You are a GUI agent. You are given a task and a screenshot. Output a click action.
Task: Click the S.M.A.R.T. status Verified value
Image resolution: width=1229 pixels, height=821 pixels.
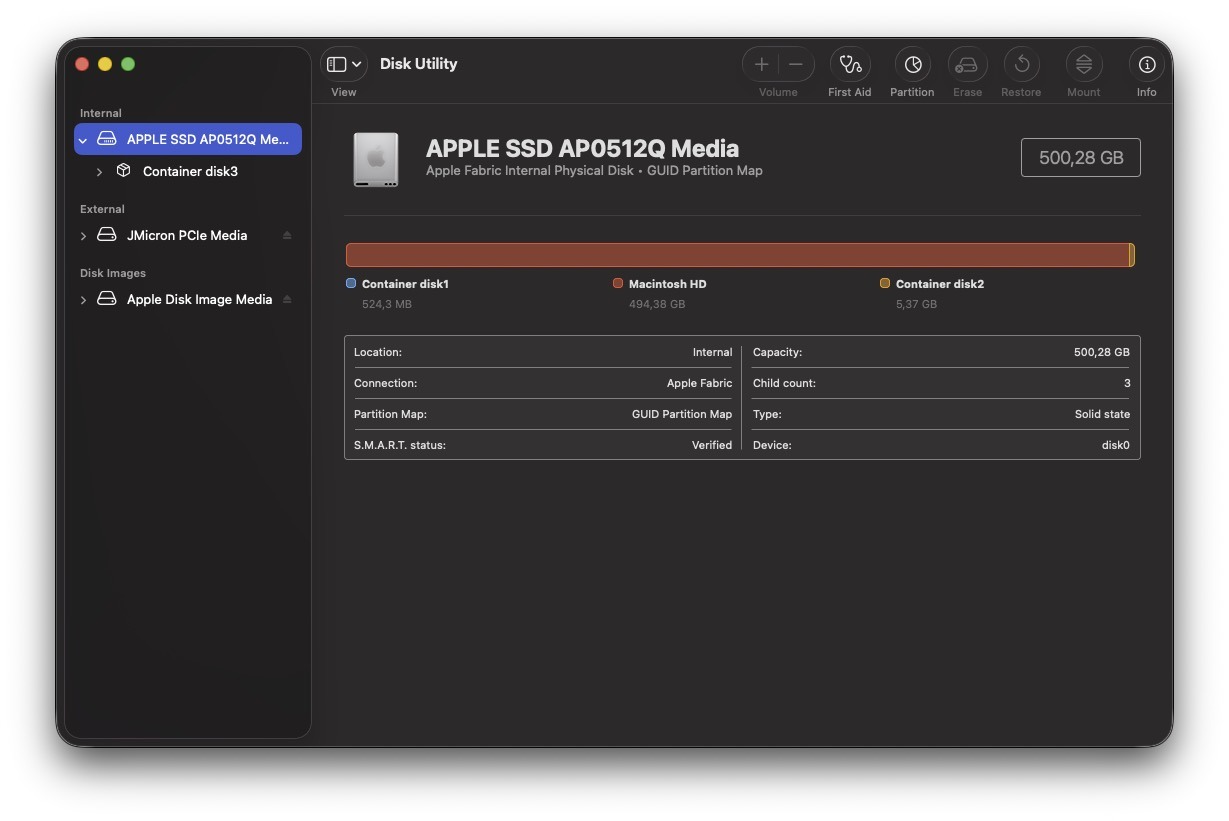[712, 445]
